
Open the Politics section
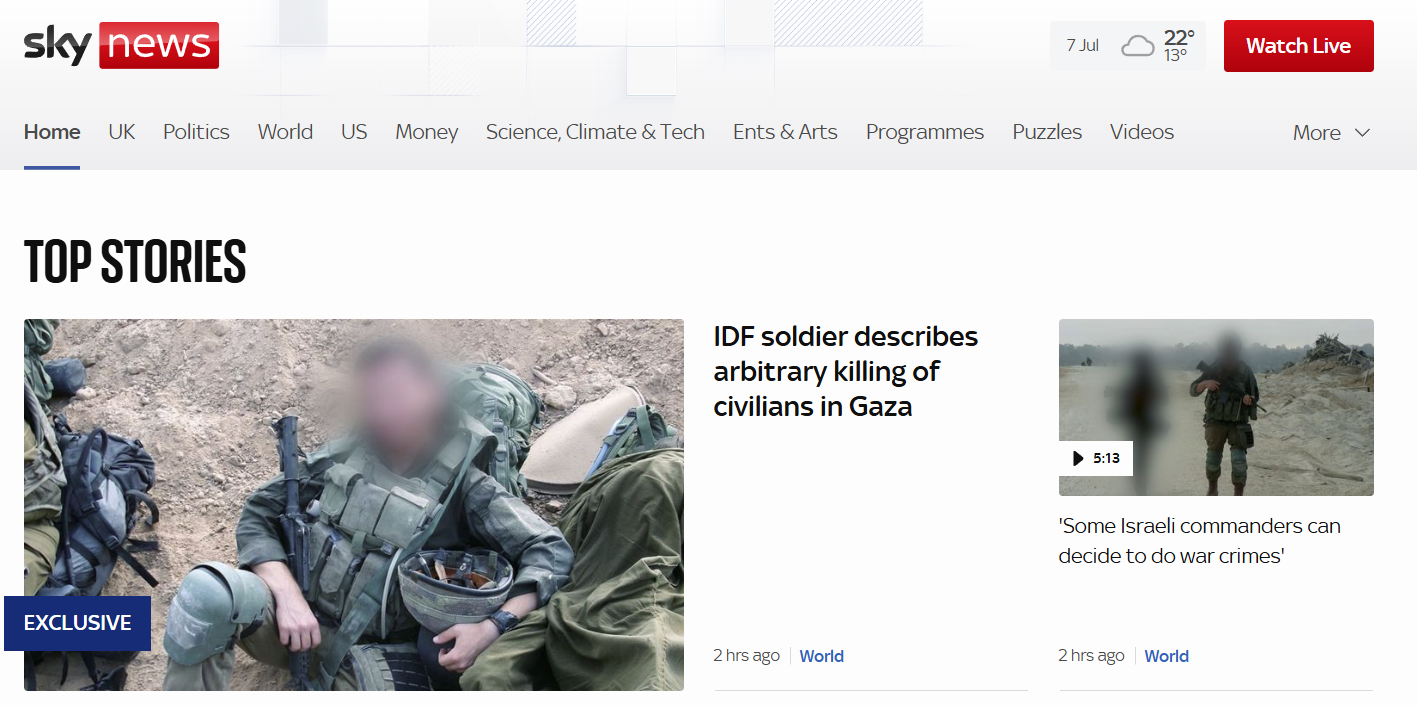click(196, 132)
